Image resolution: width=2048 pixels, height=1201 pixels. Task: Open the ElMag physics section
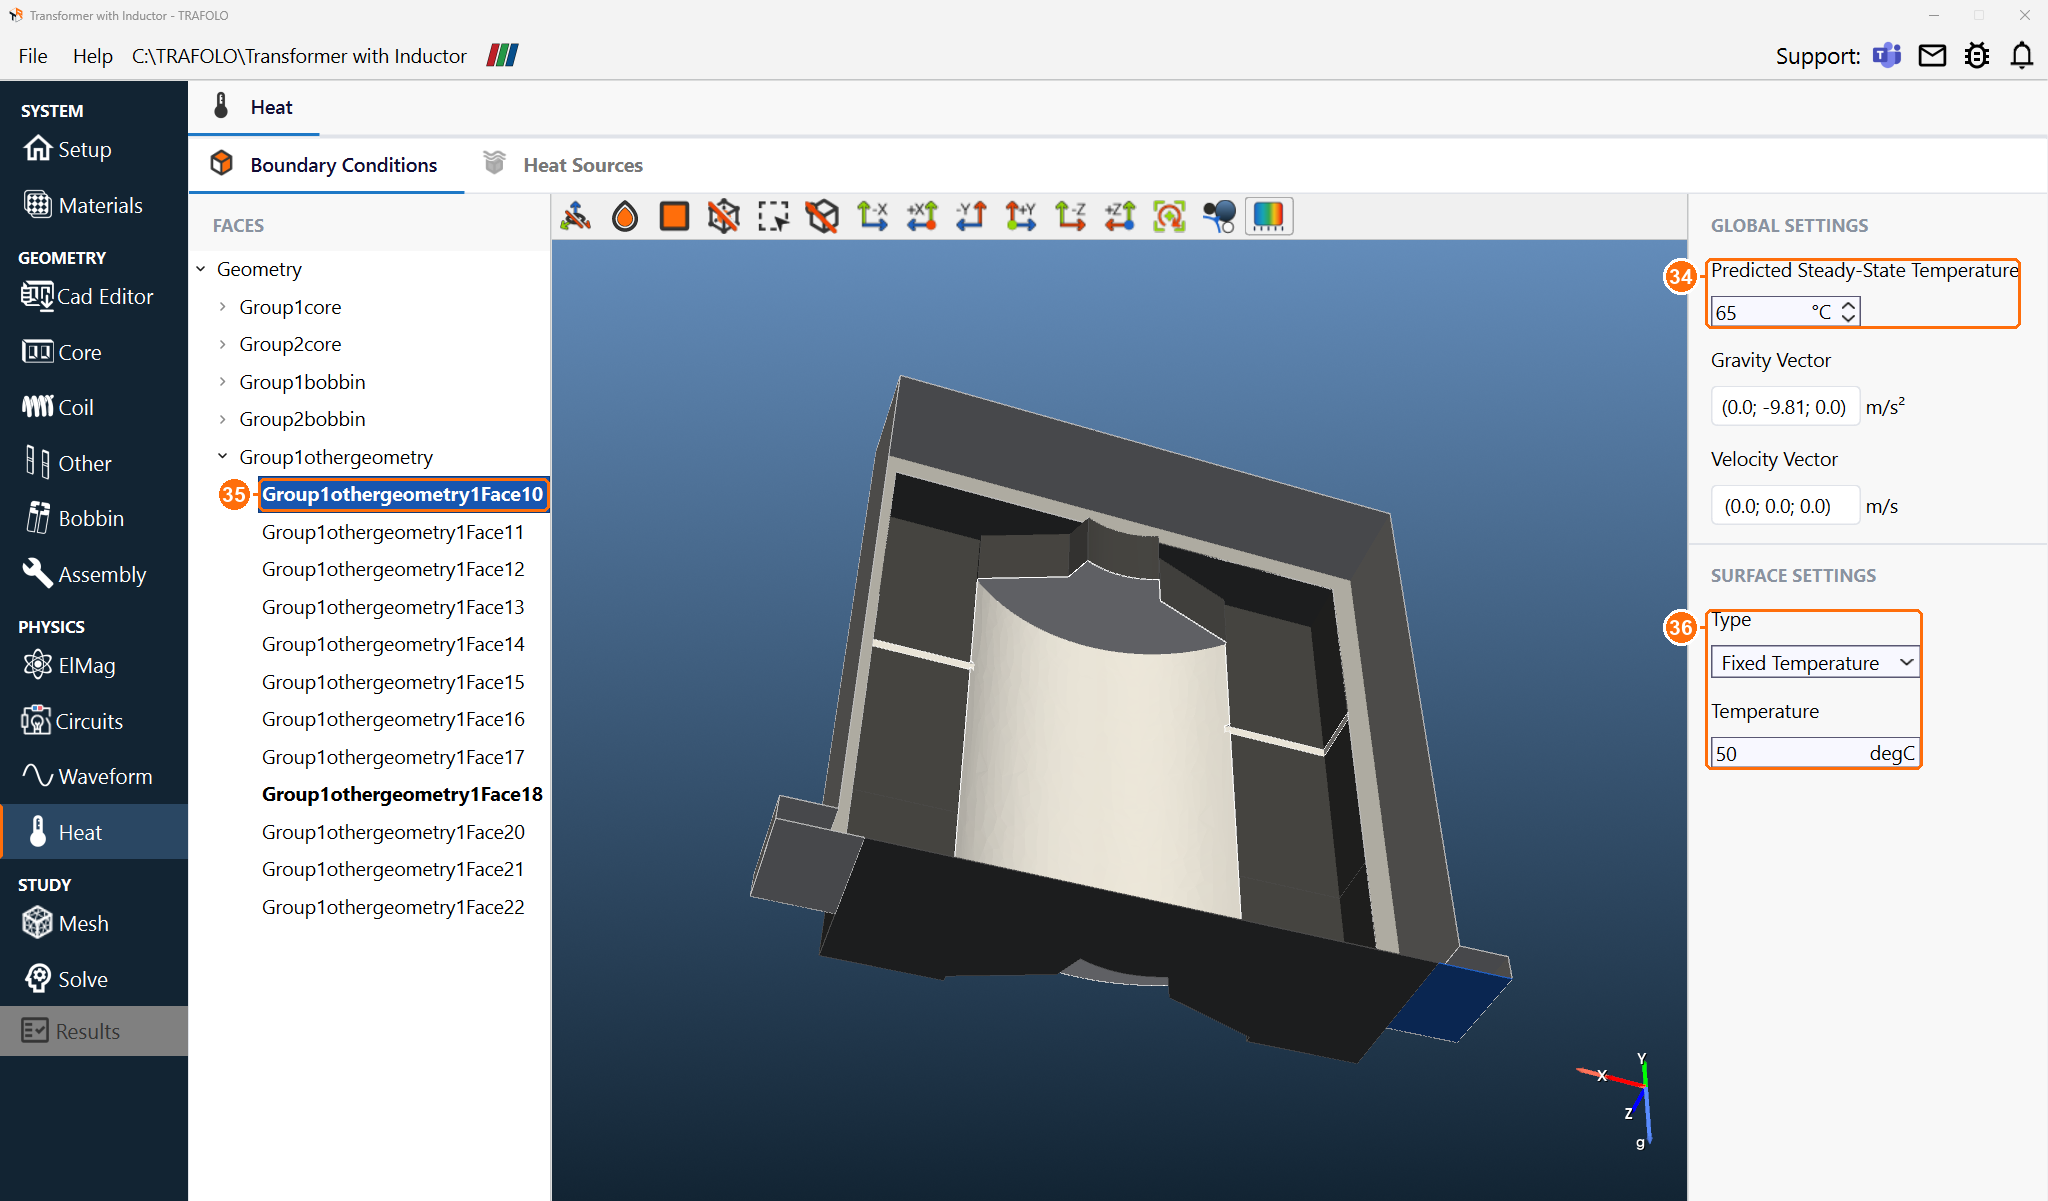[x=69, y=665]
